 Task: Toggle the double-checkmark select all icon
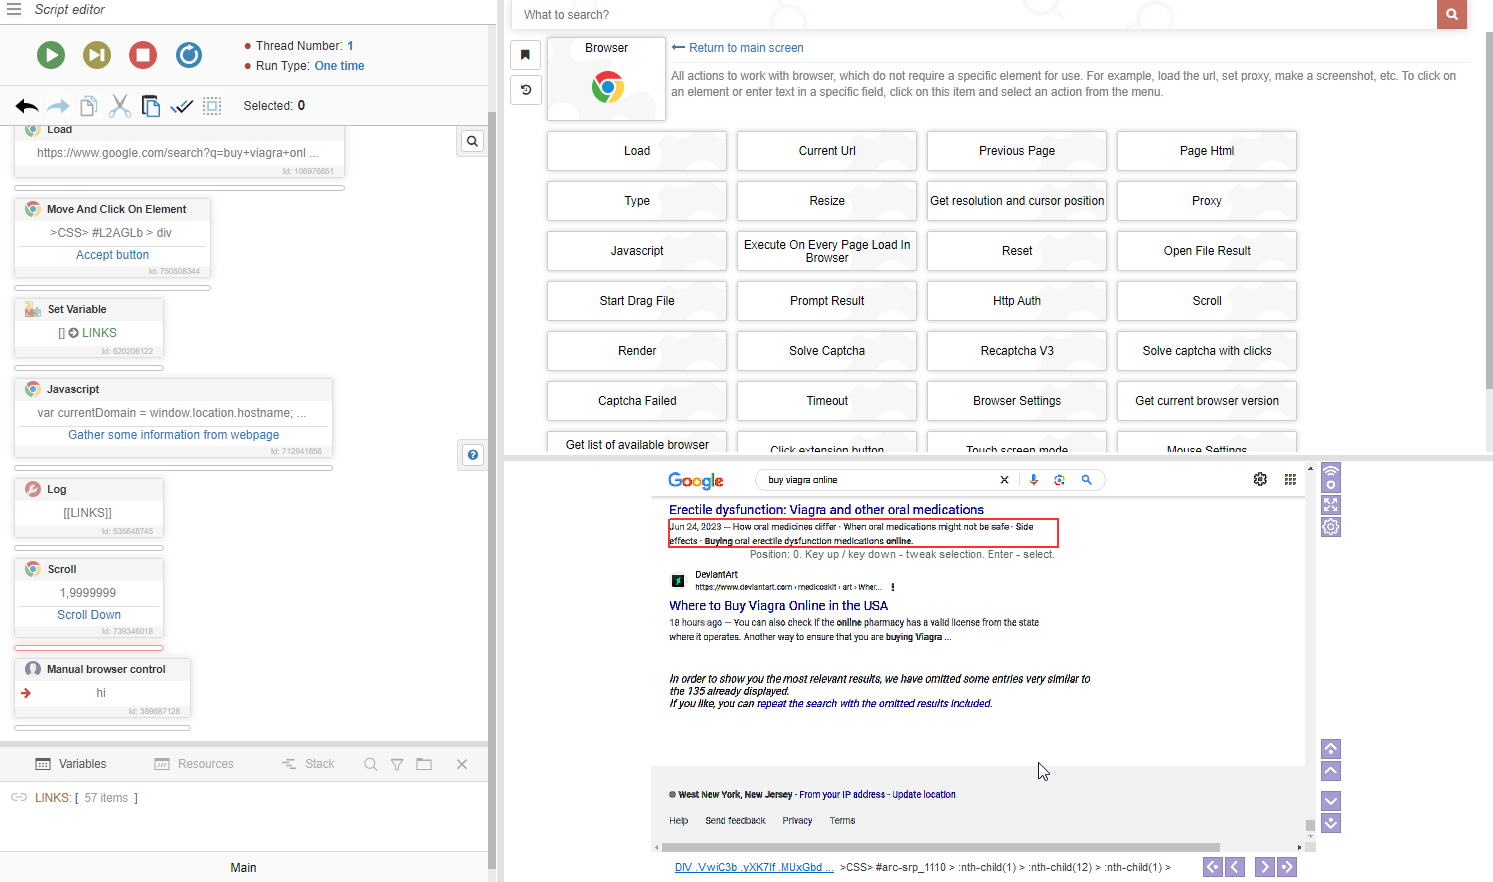tap(182, 106)
